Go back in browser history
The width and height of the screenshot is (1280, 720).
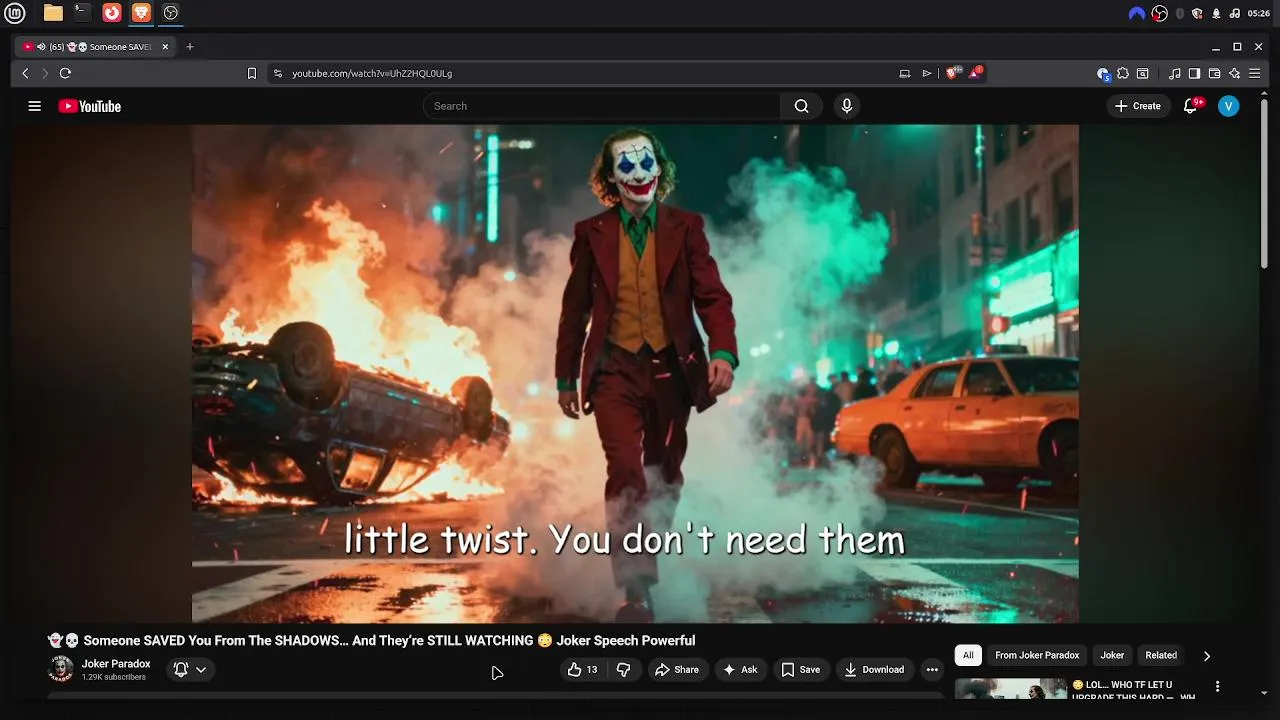(26, 73)
